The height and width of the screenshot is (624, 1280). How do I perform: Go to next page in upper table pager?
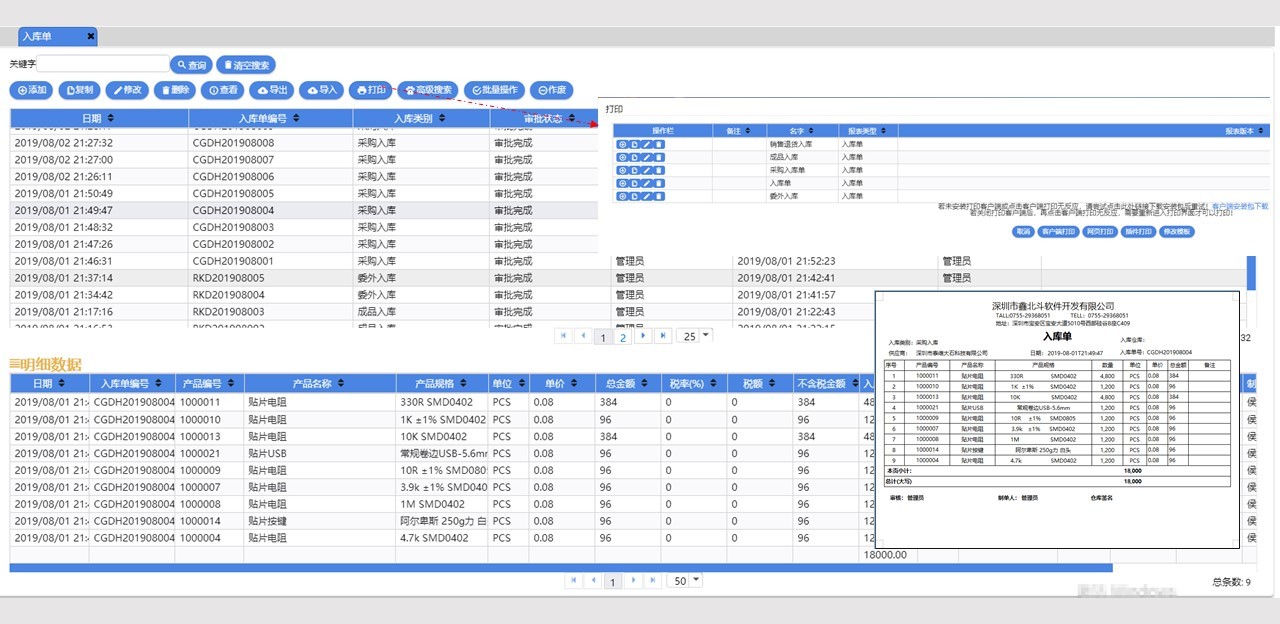[x=643, y=336]
